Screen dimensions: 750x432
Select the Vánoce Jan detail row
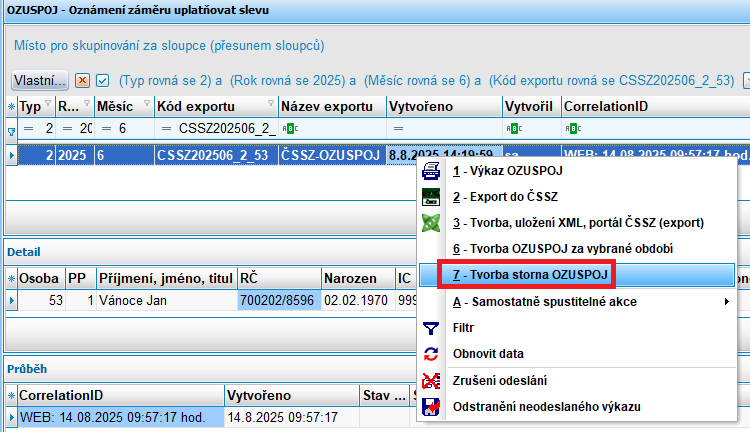click(x=160, y=300)
